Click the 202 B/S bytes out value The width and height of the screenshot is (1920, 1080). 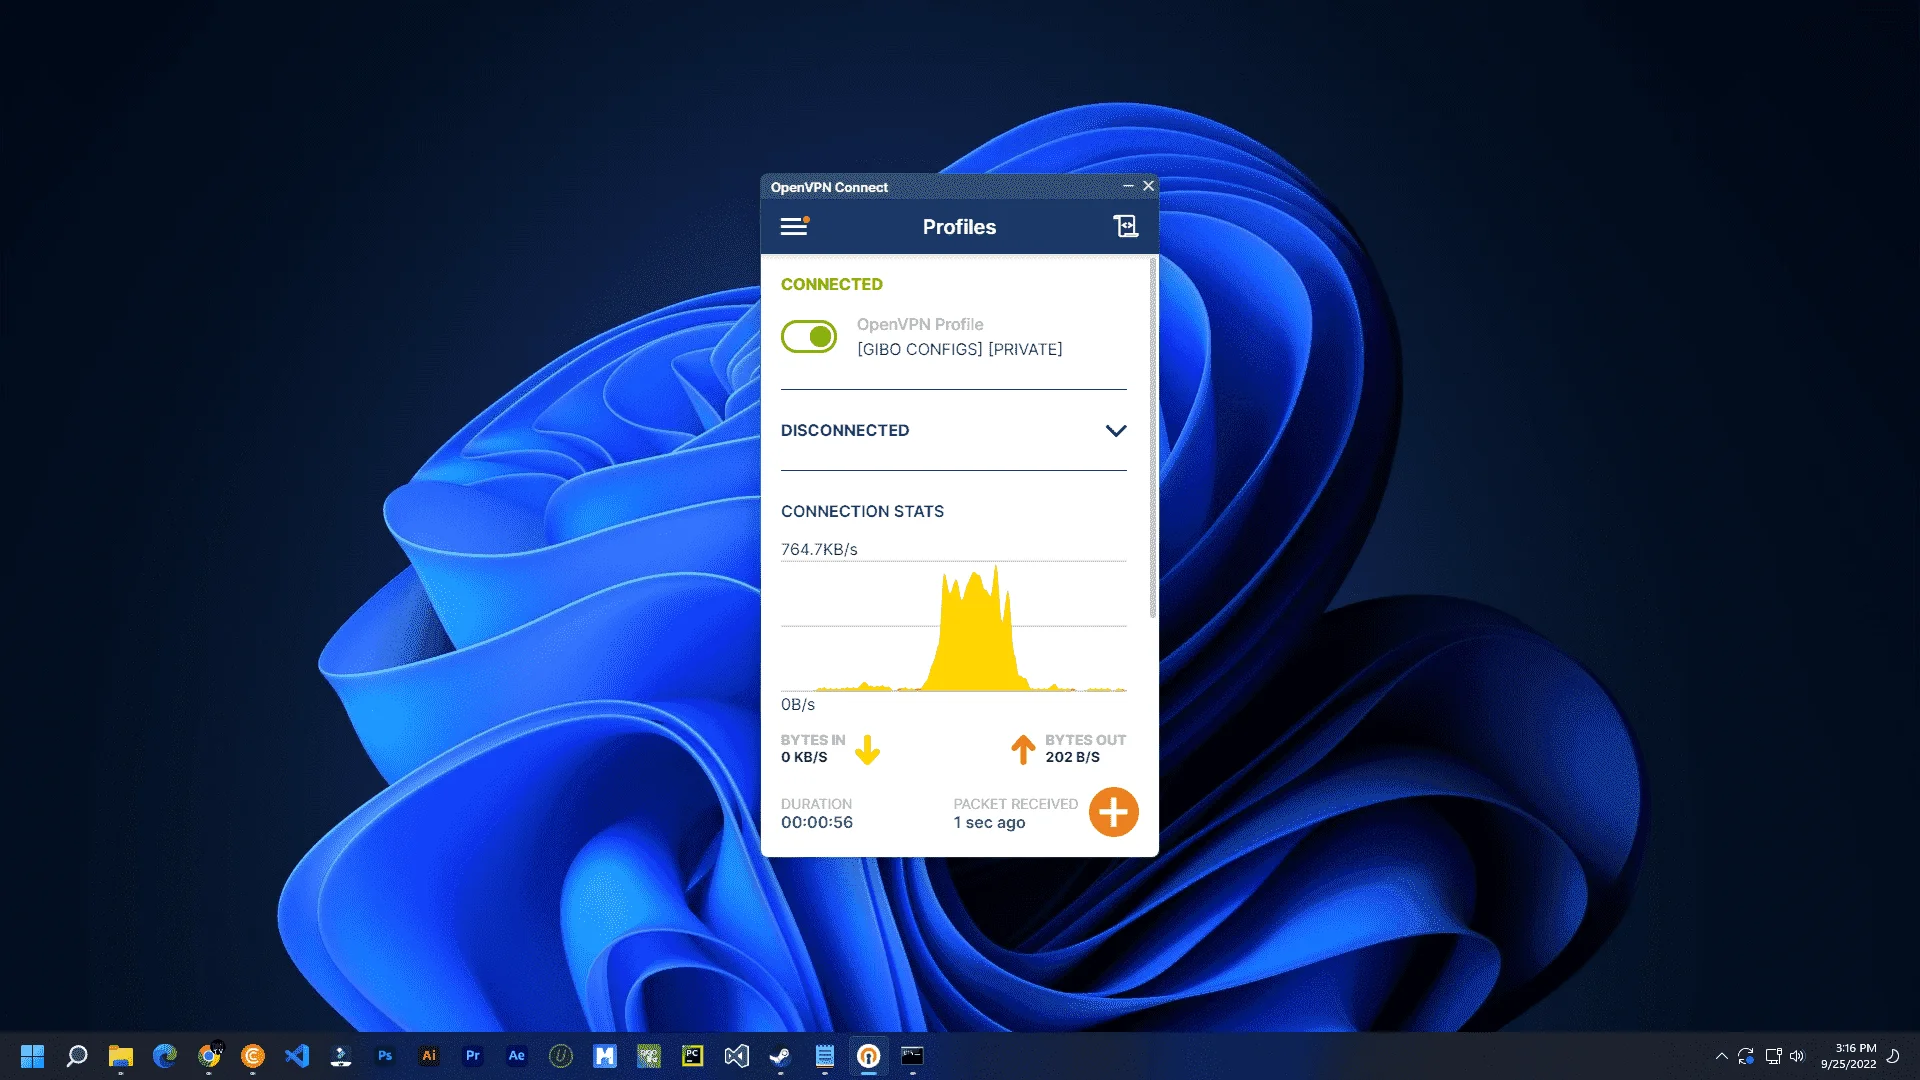coord(1072,757)
